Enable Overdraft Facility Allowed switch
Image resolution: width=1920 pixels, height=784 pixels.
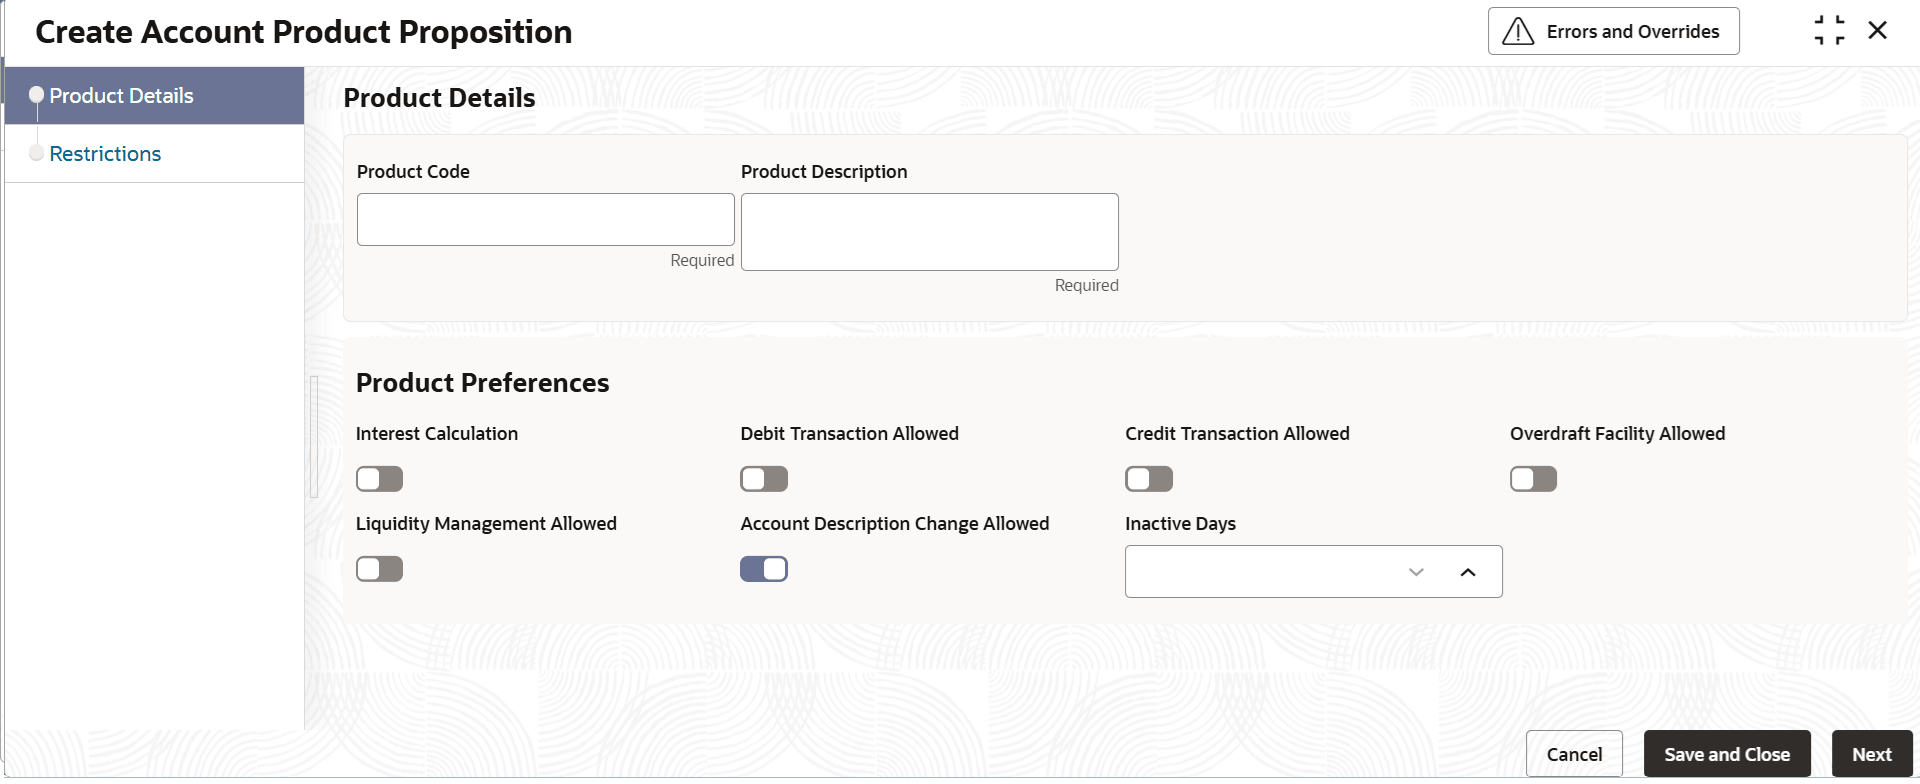1533,479
